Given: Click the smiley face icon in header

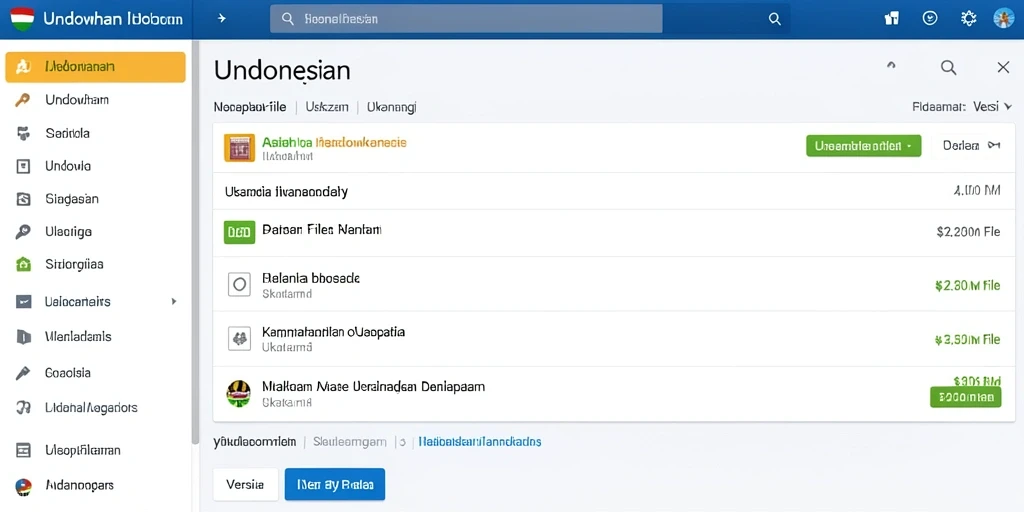Looking at the screenshot, I should 930,18.
